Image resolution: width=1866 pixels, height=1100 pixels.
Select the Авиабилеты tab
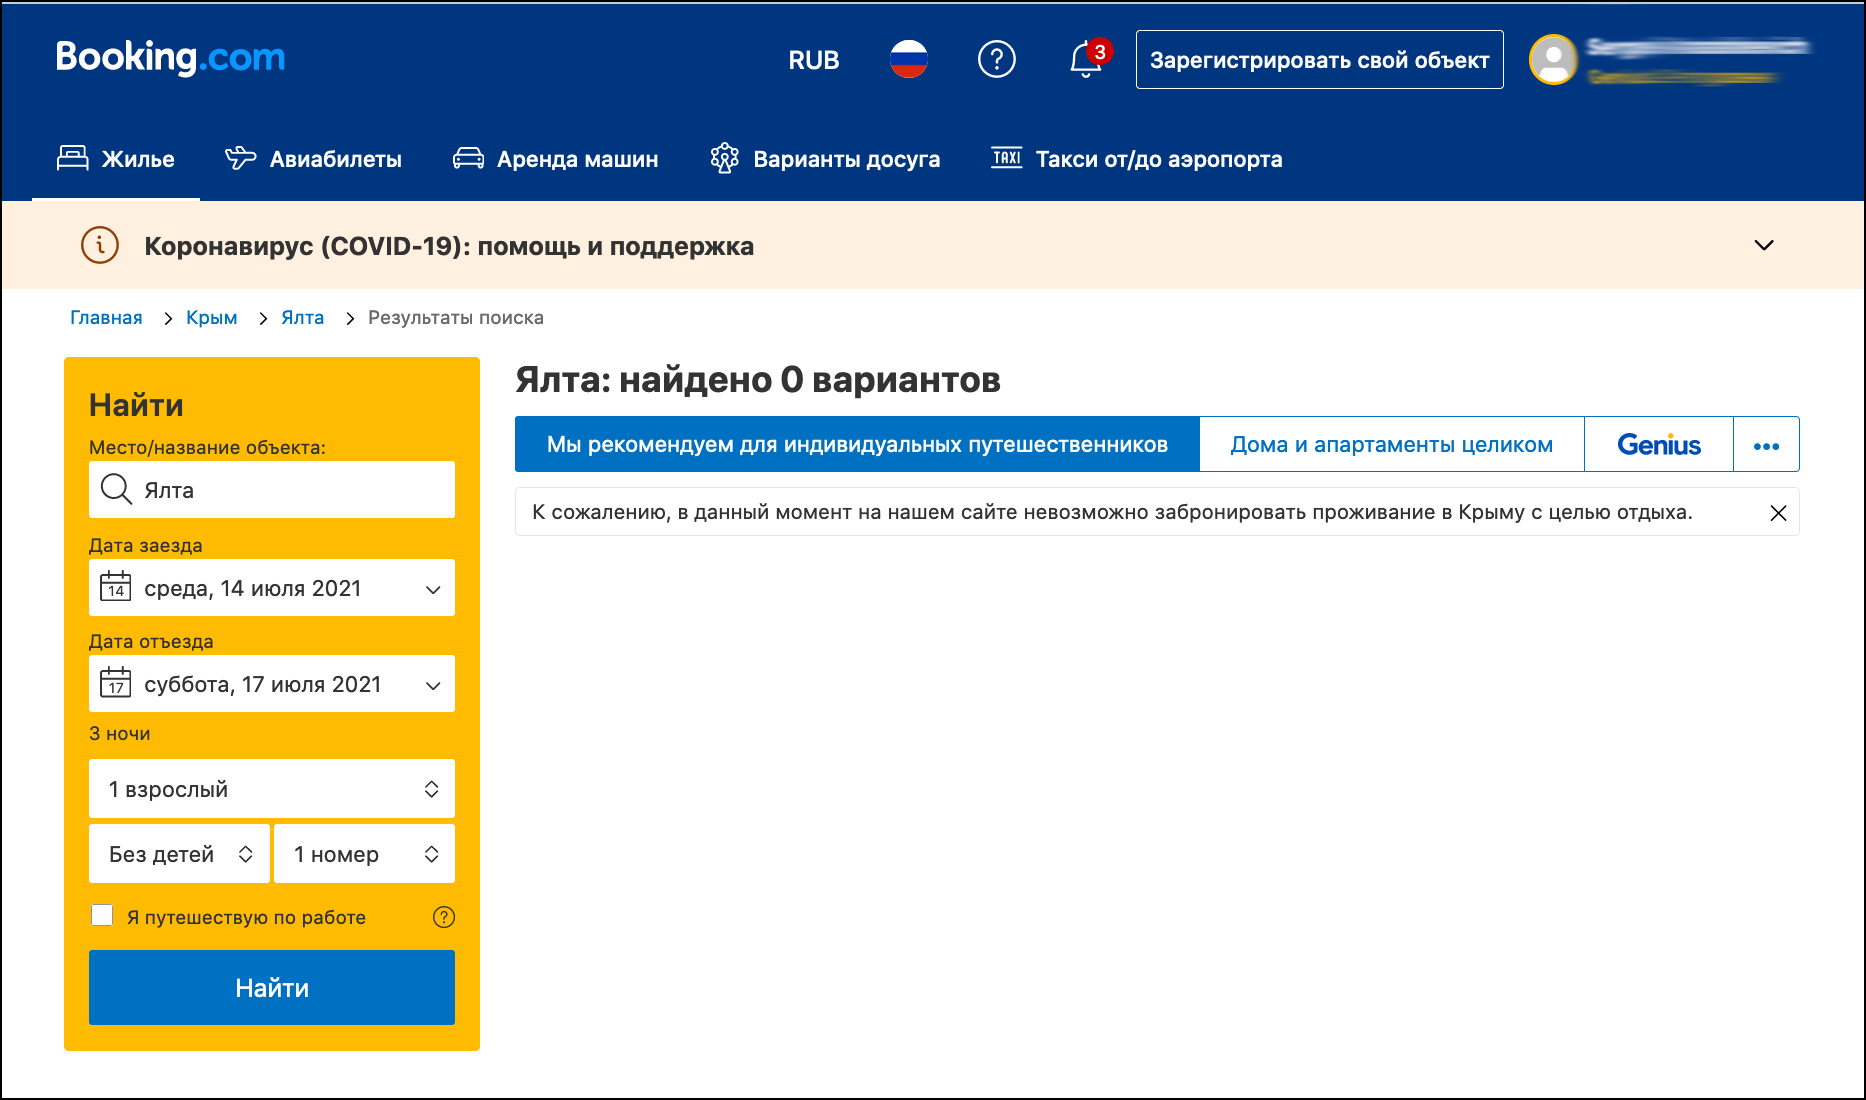point(313,159)
